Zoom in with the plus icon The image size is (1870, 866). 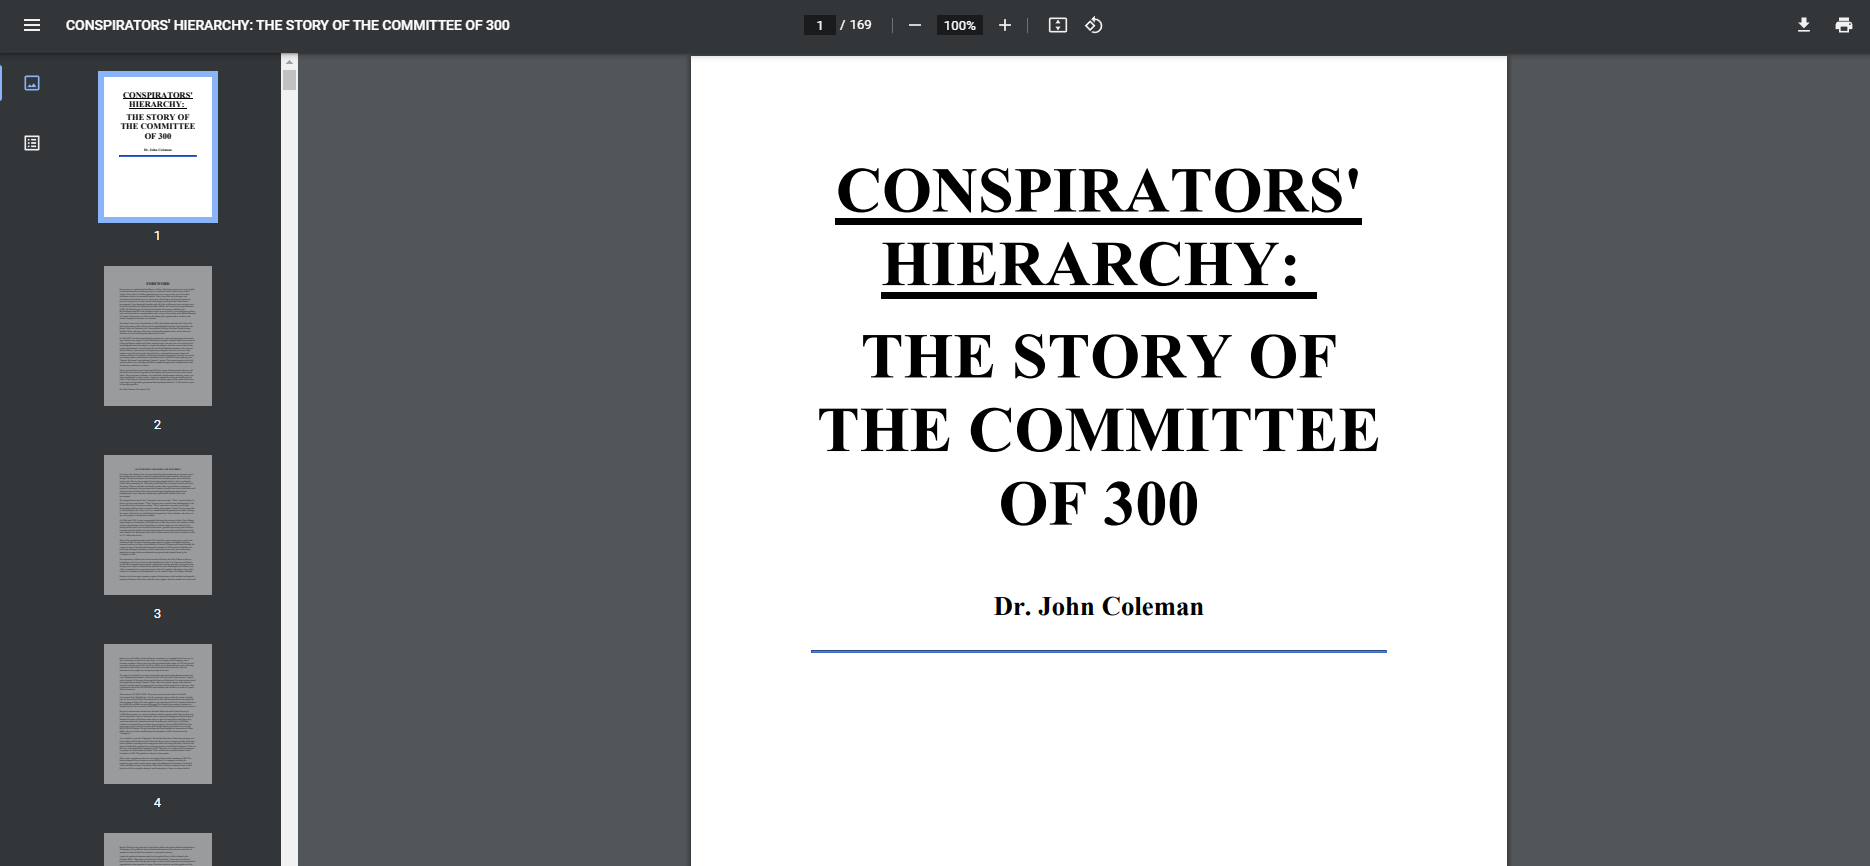click(1005, 25)
